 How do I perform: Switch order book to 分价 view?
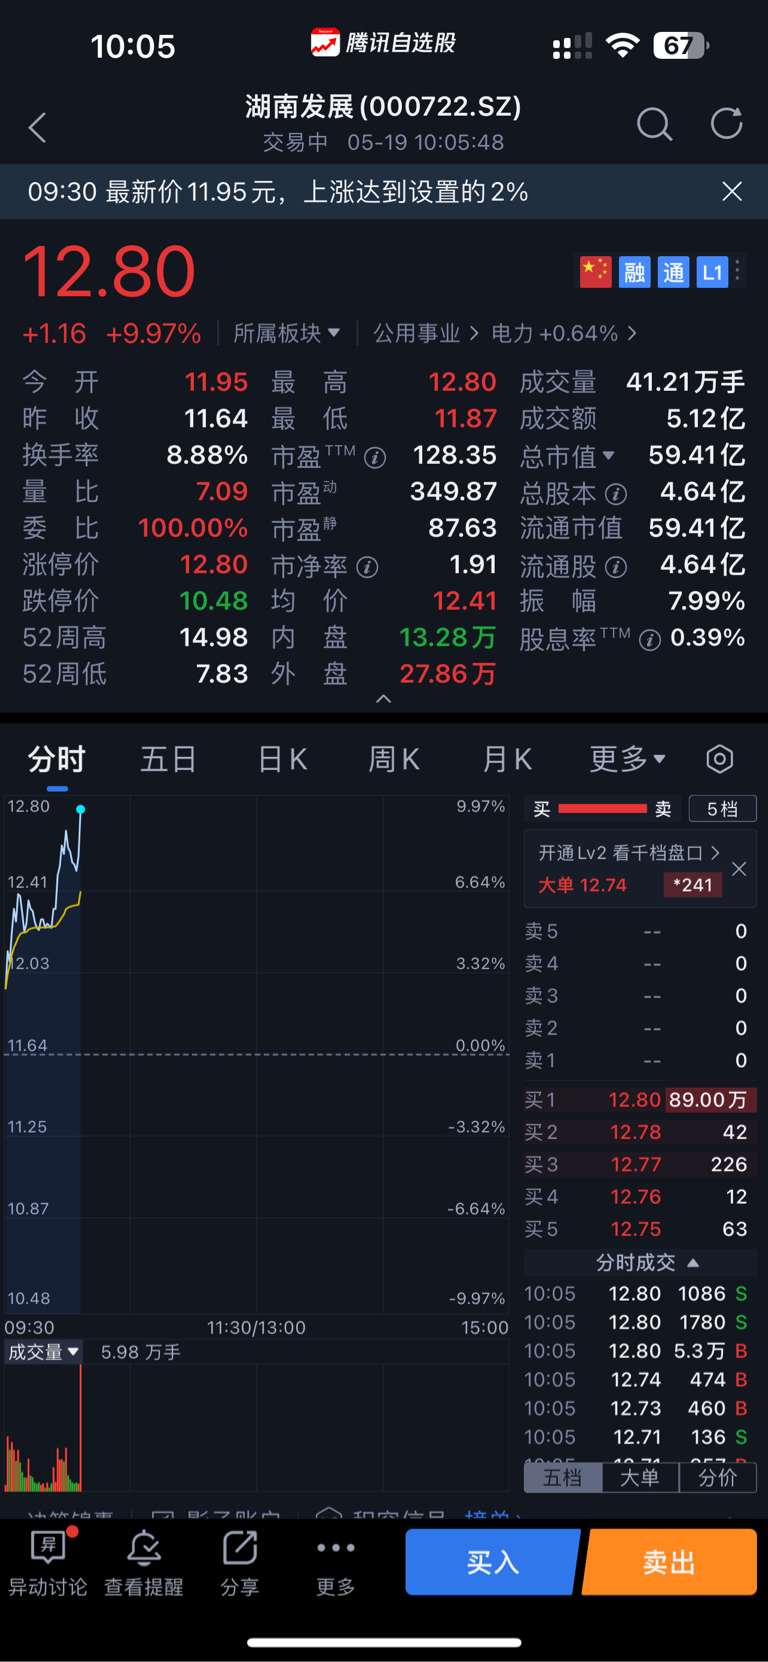click(717, 1477)
